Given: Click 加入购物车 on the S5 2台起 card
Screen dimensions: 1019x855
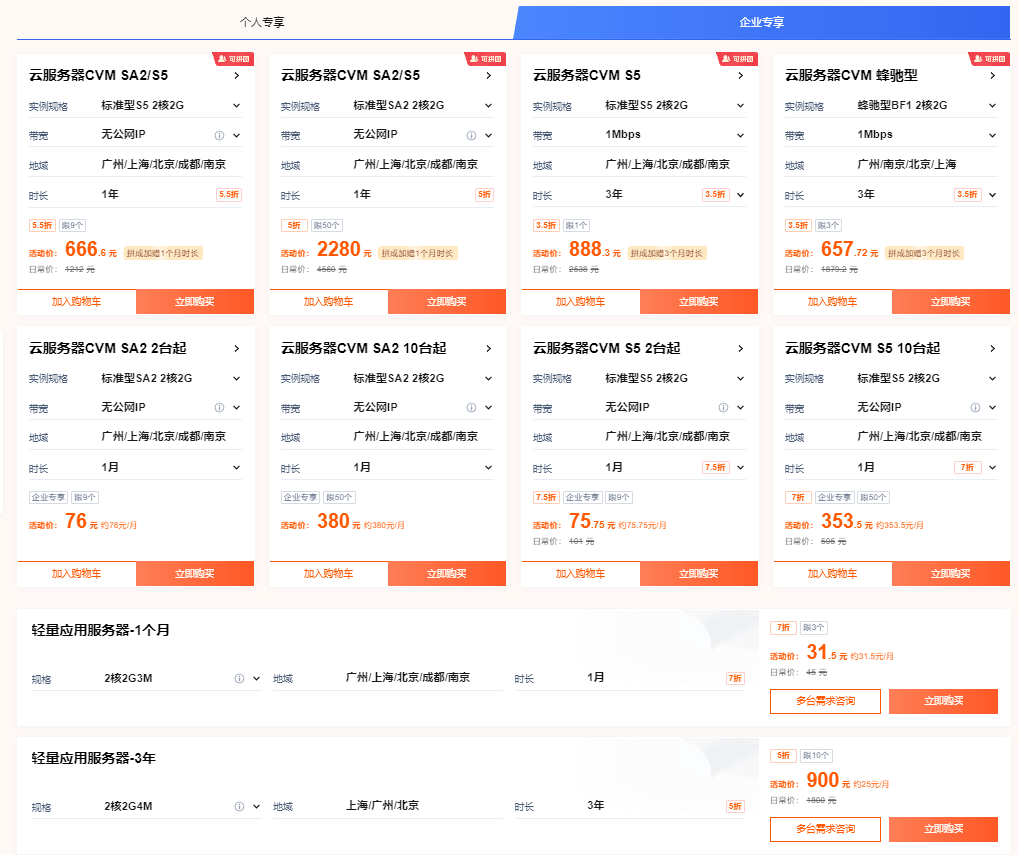Looking at the screenshot, I should coord(580,574).
